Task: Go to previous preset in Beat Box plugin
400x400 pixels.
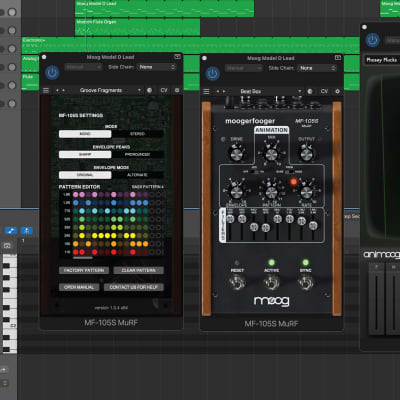Action: tap(218, 91)
